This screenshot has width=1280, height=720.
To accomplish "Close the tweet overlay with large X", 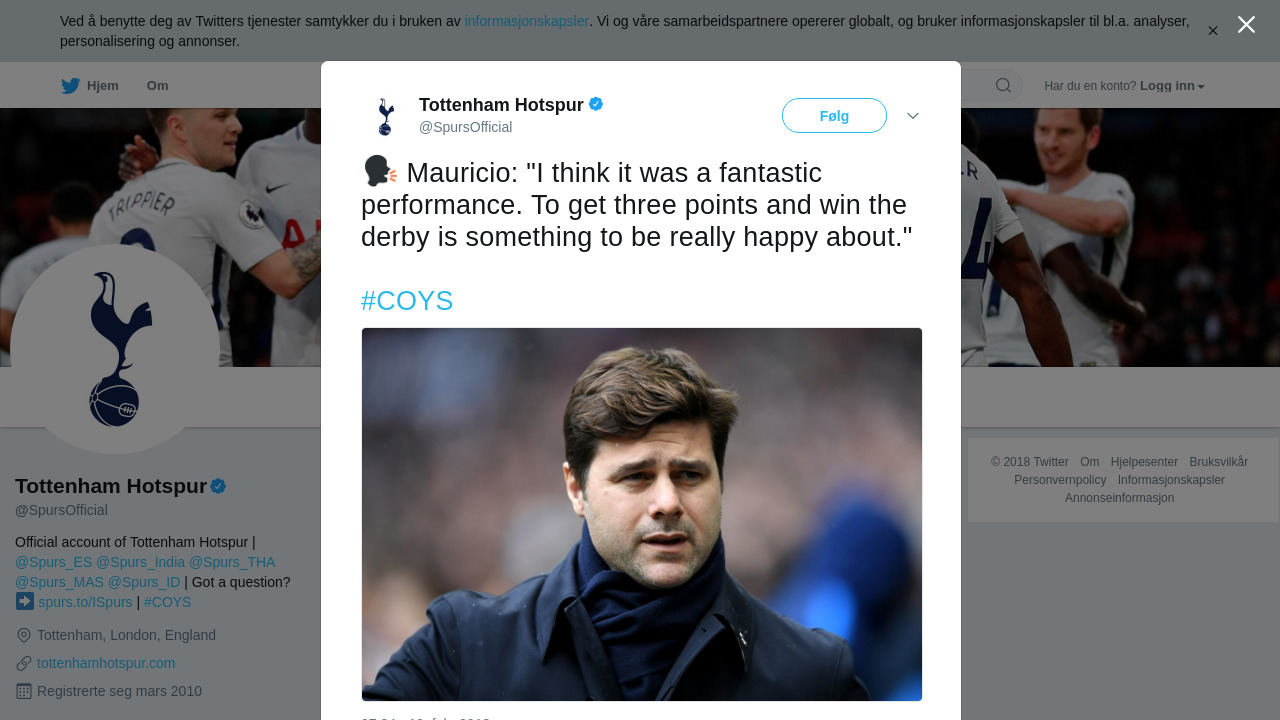I will (1246, 25).
